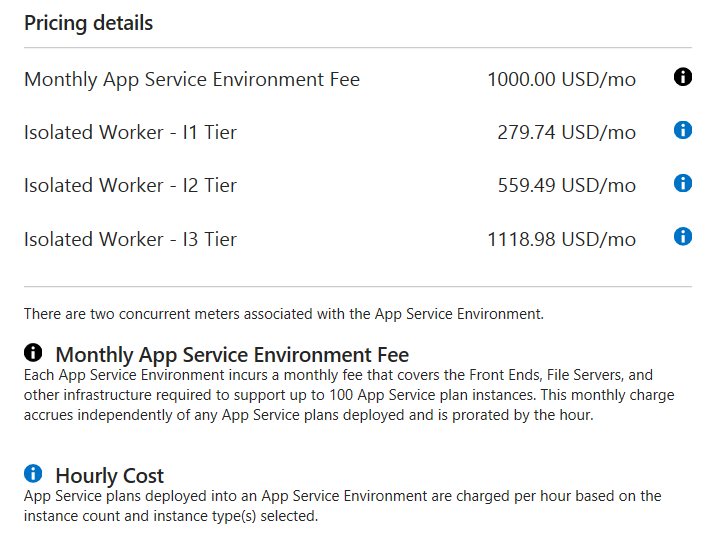Image resolution: width=711 pixels, height=539 pixels.
Task: Choose the Isolated Worker - I3 Tier label
Action: [130, 239]
